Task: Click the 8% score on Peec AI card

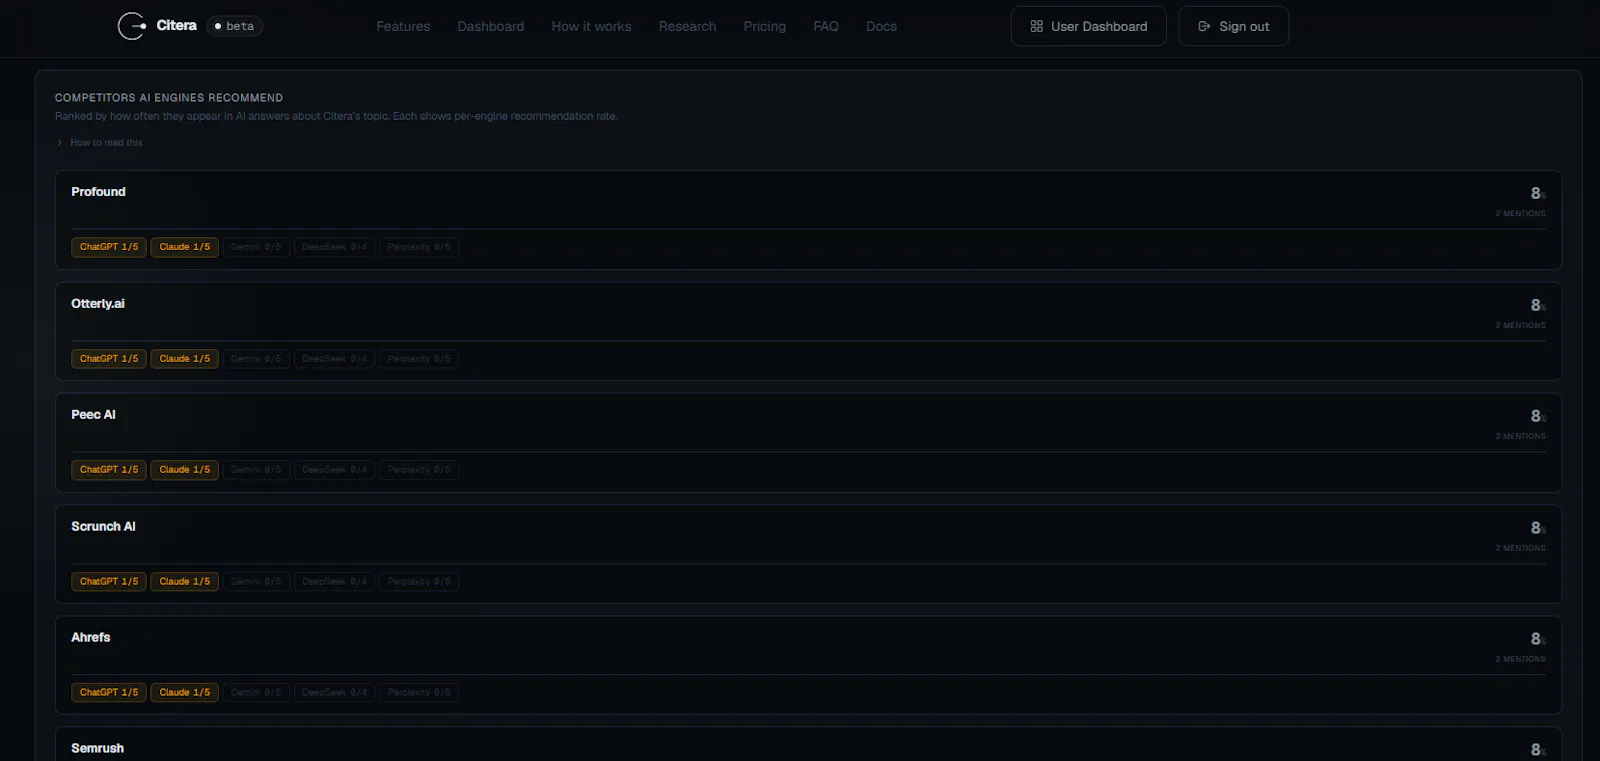Action: tap(1538, 416)
